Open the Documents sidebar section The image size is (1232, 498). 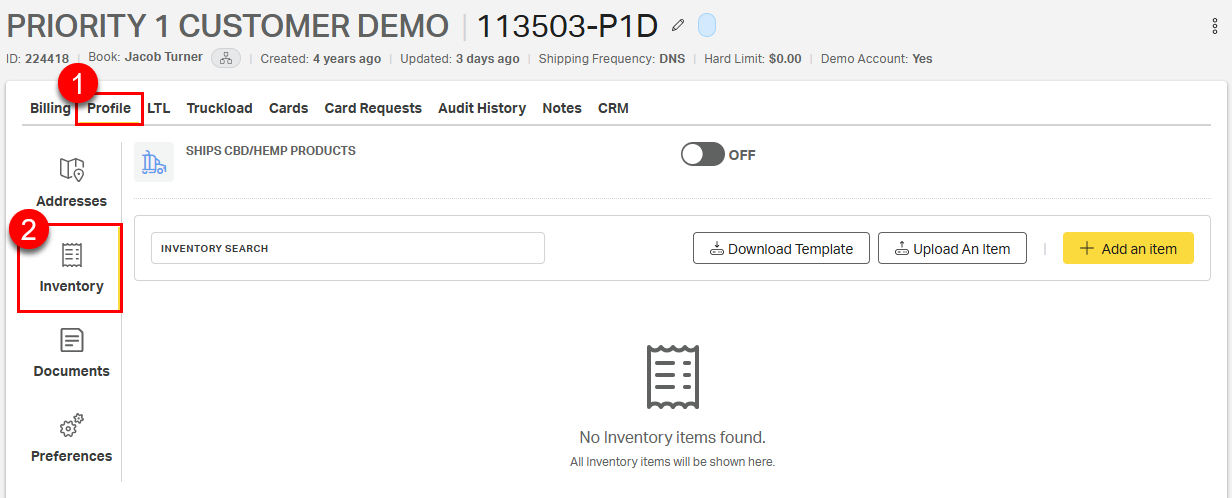pyautogui.click(x=71, y=353)
